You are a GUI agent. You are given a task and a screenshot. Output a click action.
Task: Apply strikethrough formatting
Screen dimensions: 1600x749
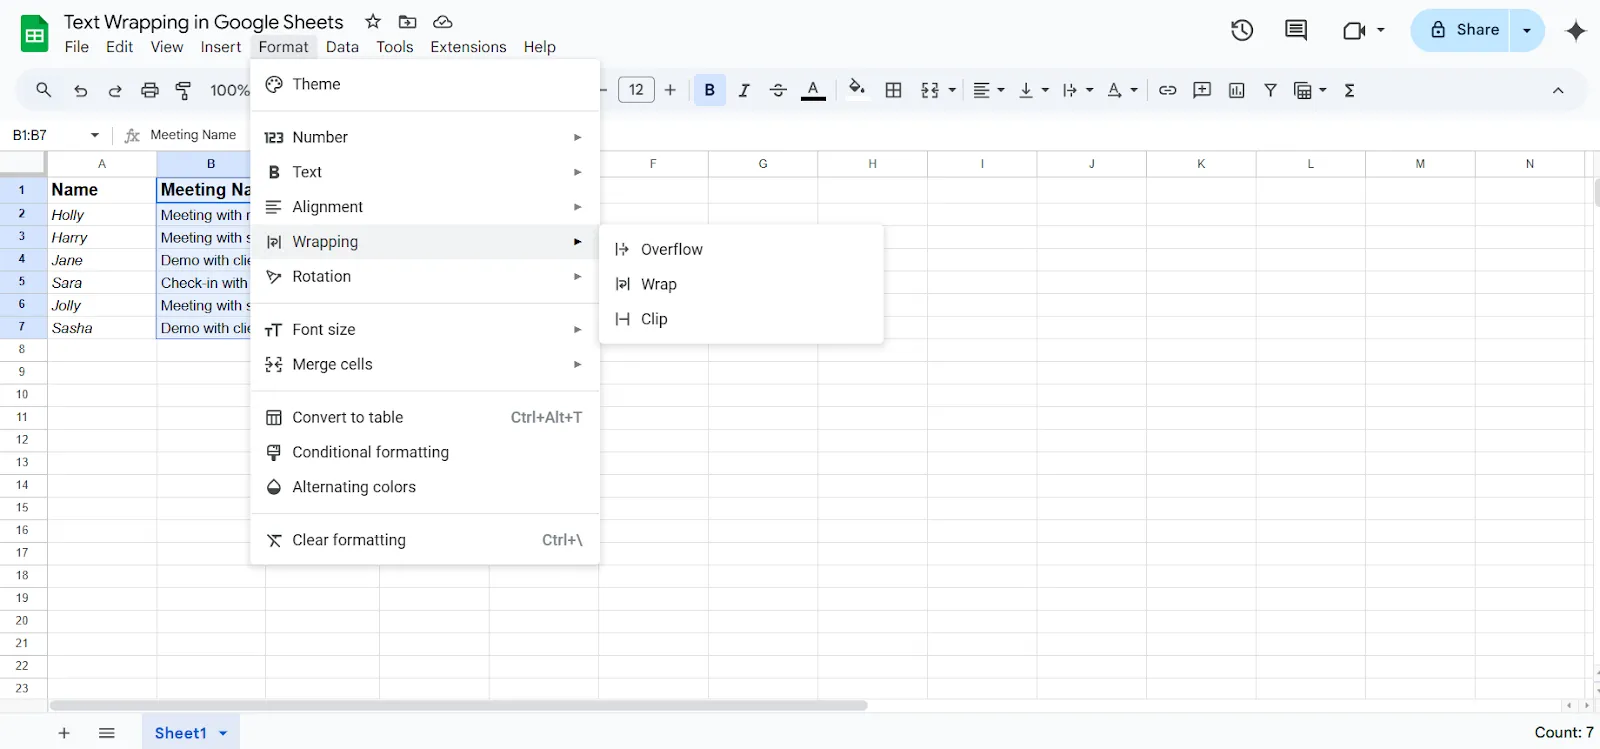[778, 90]
